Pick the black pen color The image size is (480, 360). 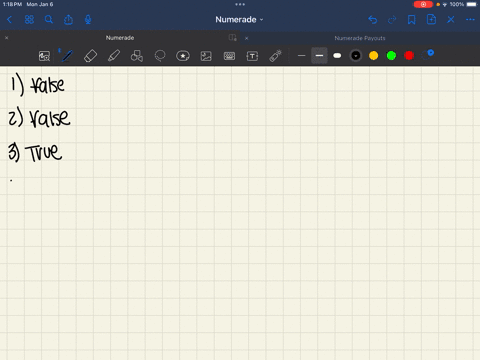click(356, 56)
